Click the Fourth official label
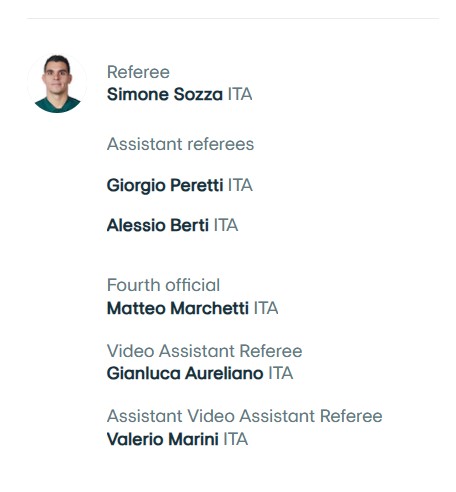The width and height of the screenshot is (456, 492). click(163, 285)
